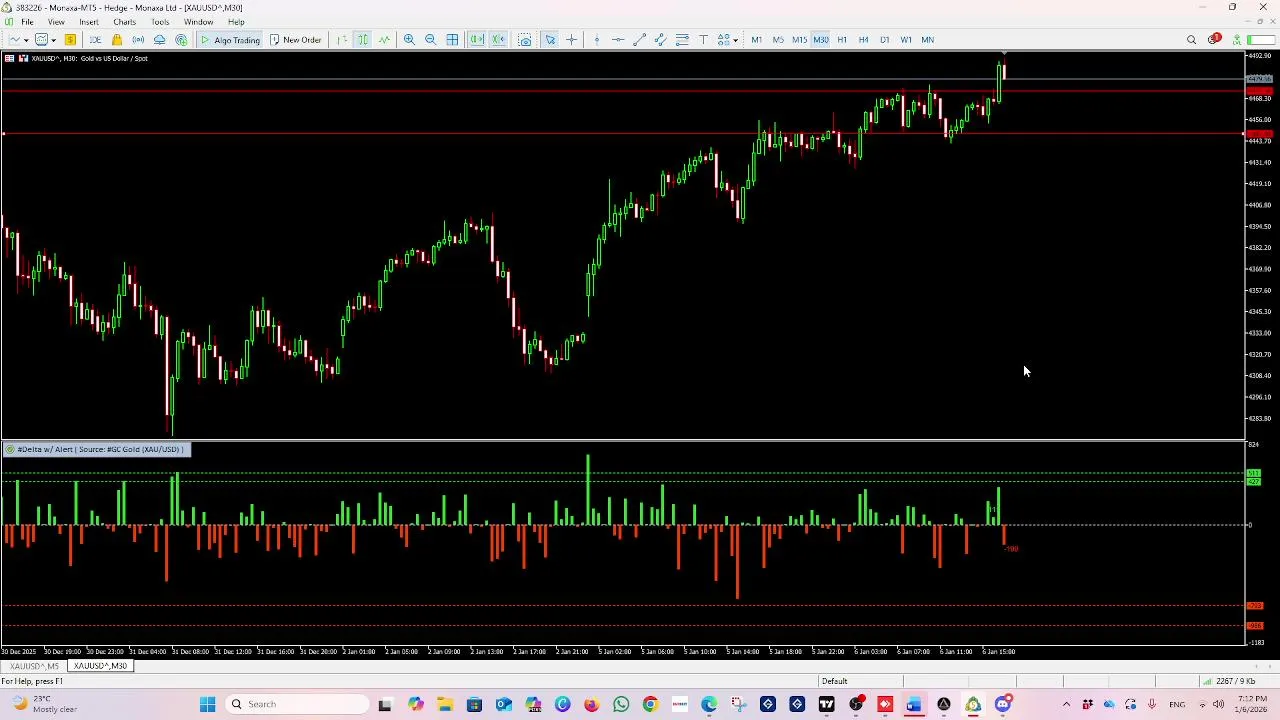Select the text label tool
The height and width of the screenshot is (720, 1280).
tap(703, 40)
